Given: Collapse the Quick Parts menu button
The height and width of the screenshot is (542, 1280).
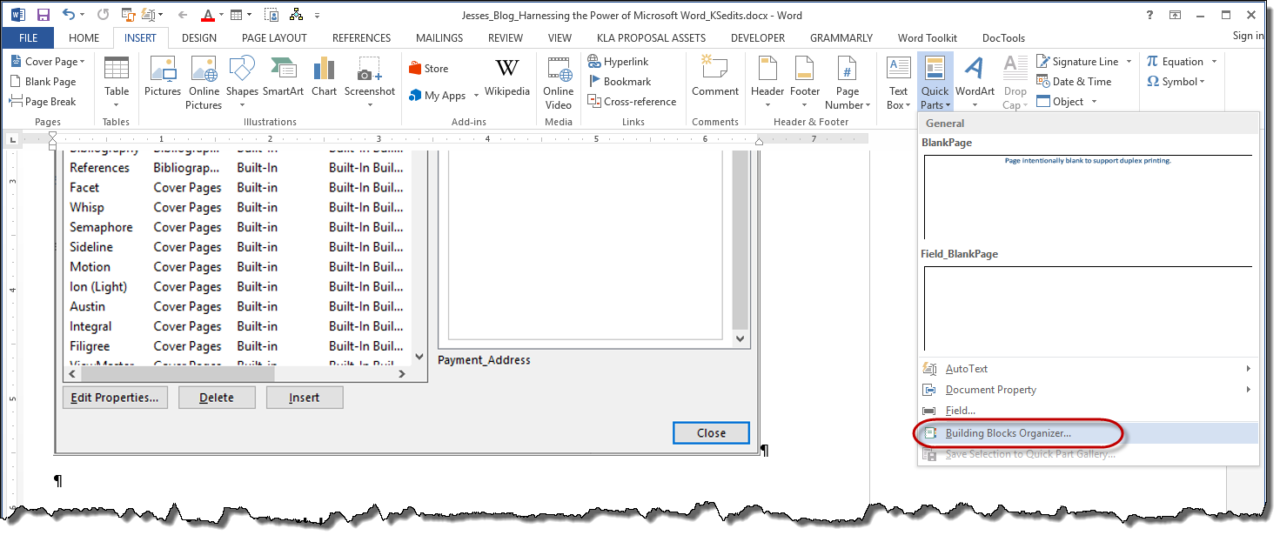Looking at the screenshot, I should (935, 82).
